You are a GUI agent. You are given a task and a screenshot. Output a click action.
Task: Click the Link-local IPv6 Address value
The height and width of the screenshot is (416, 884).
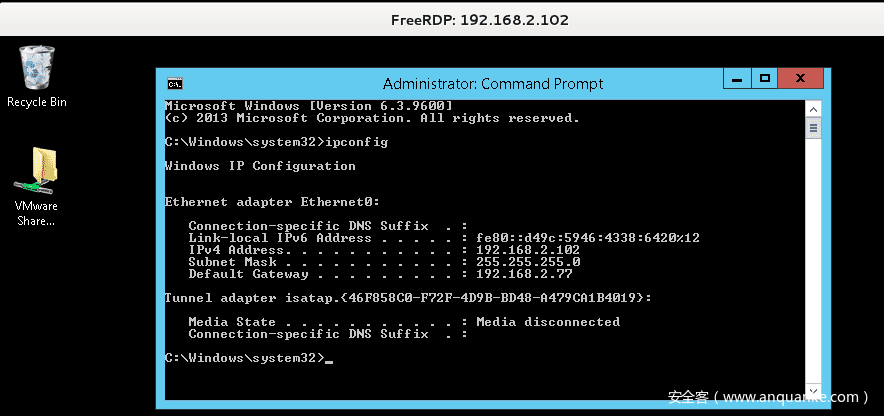[587, 238]
